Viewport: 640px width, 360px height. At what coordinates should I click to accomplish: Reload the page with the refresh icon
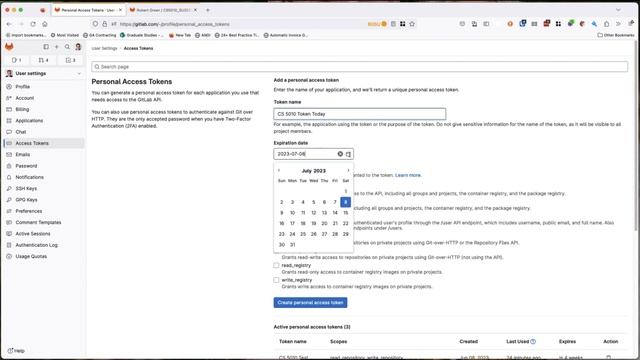coord(33,24)
